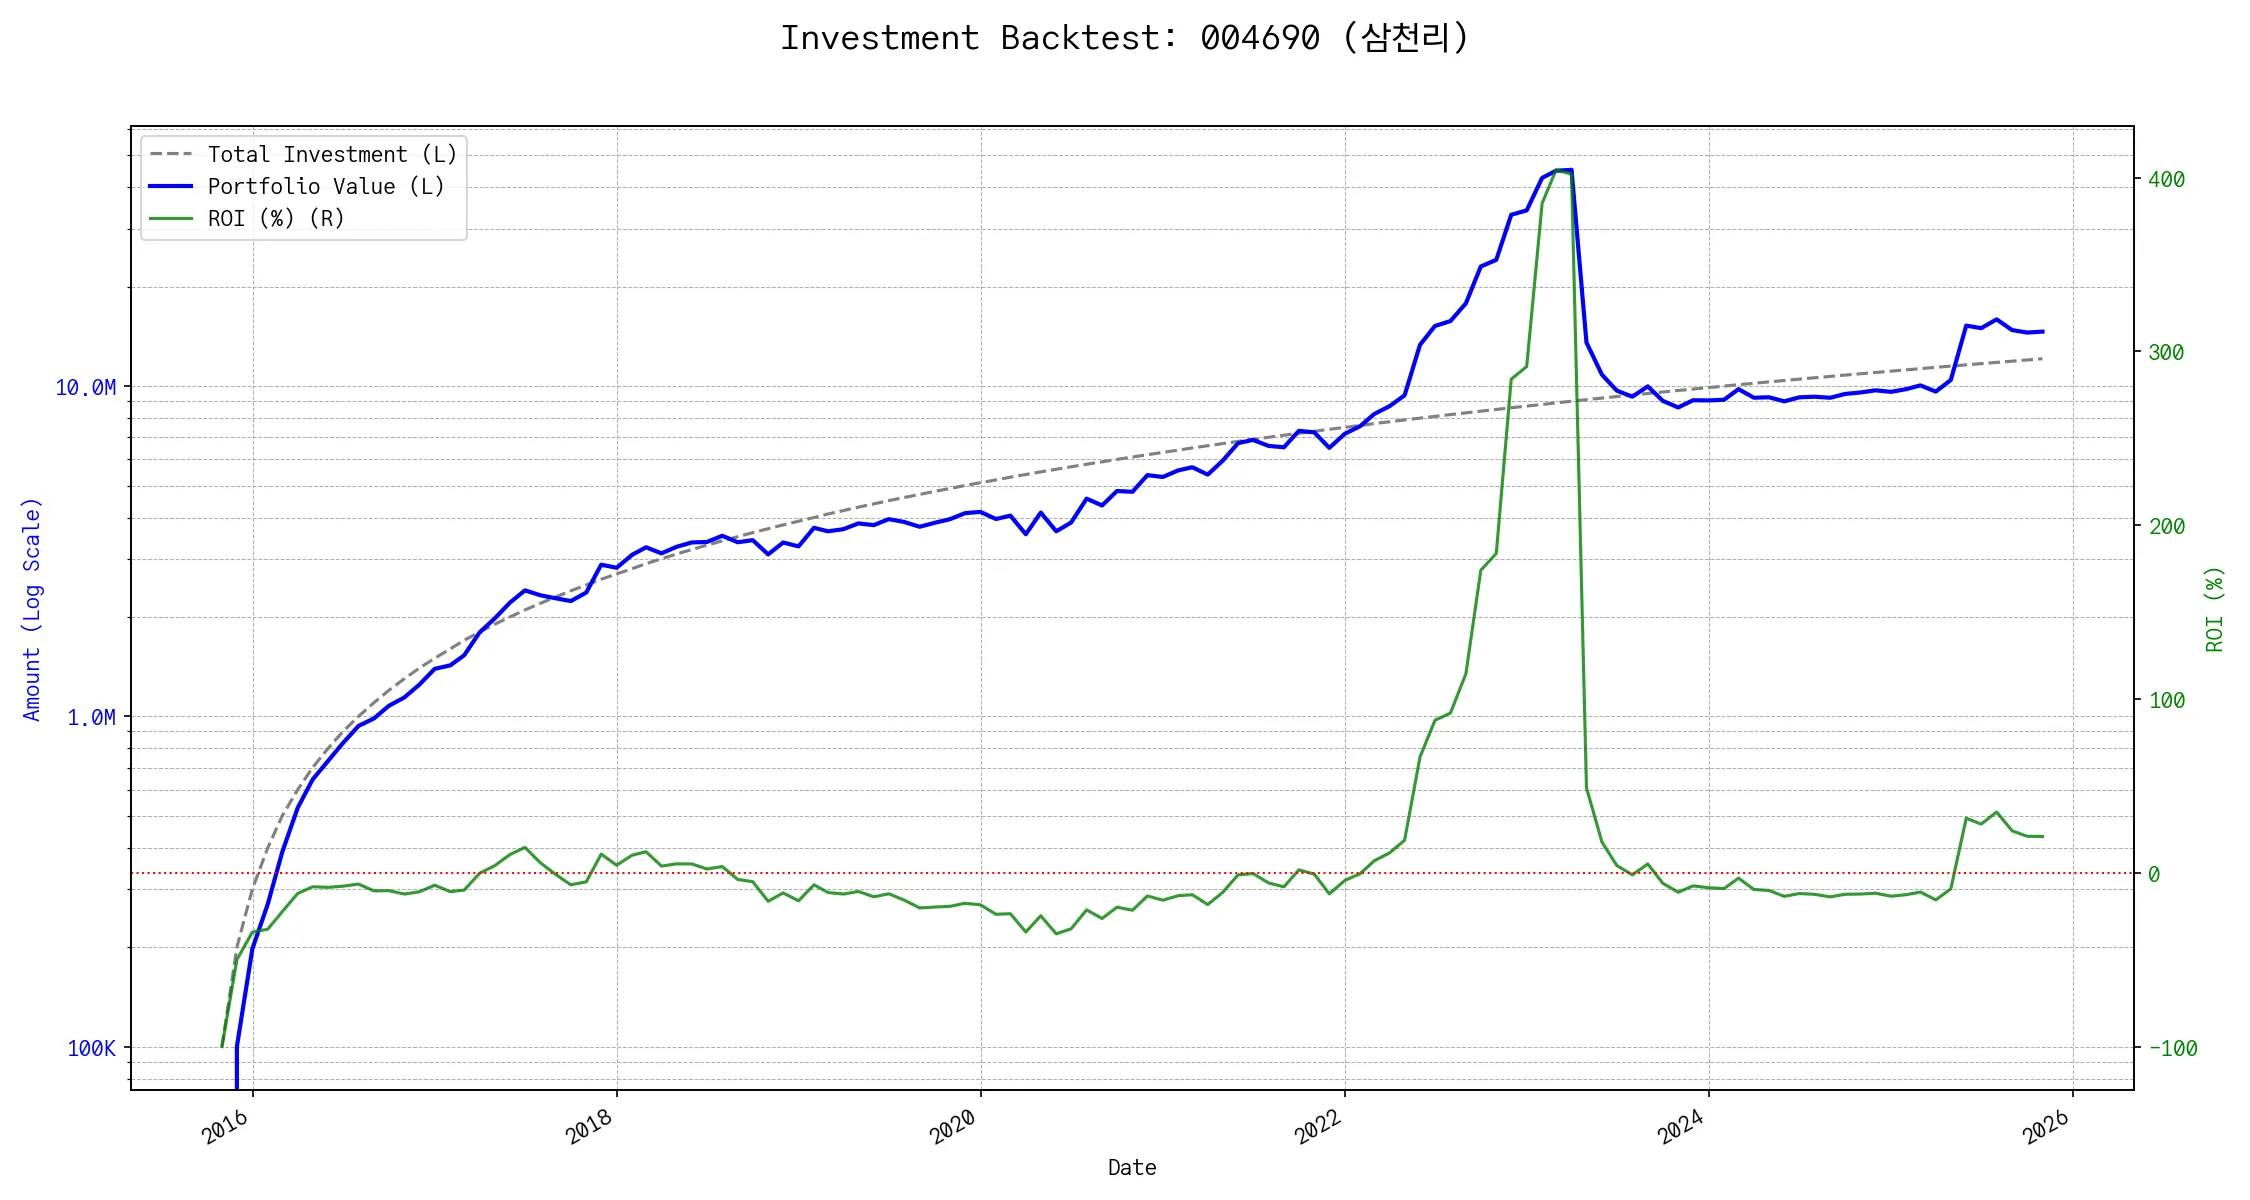Viewport: 2250px width, 1200px height.
Task: Click the Amount (Log Scale) axis title
Action: pyautogui.click(x=32, y=609)
